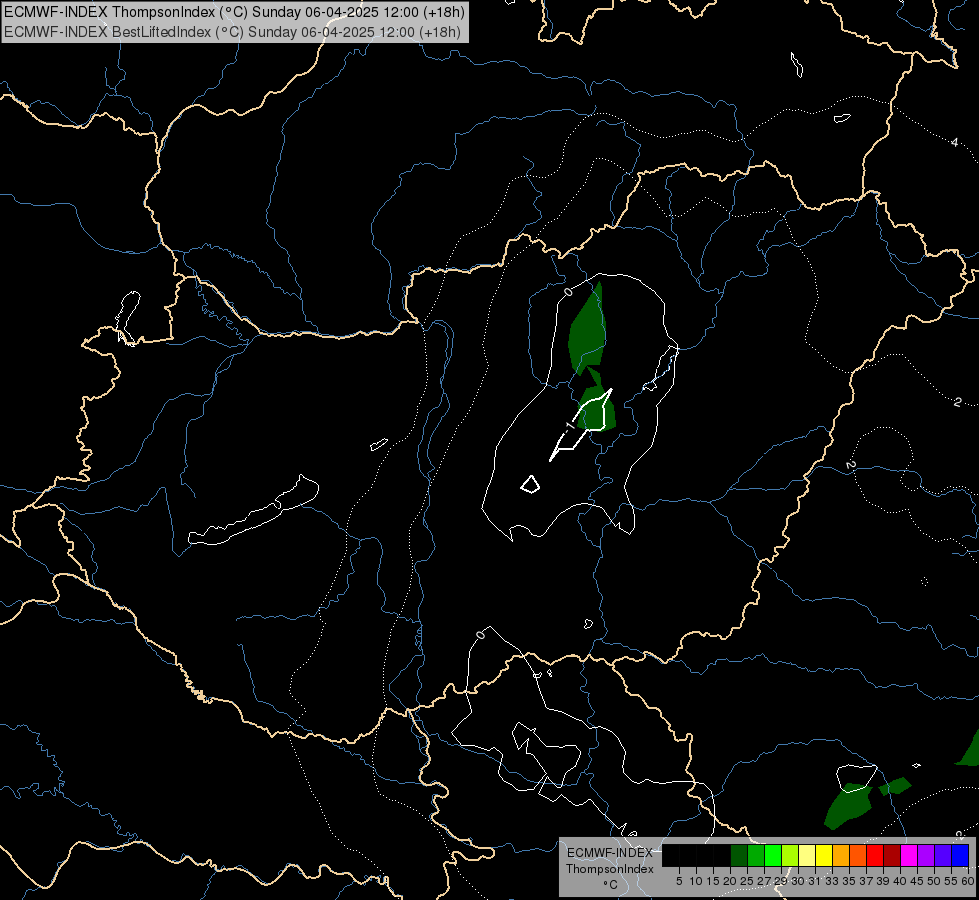This screenshot has width=979, height=900.
Task: Click legend tick value 31
Action: click(x=815, y=881)
